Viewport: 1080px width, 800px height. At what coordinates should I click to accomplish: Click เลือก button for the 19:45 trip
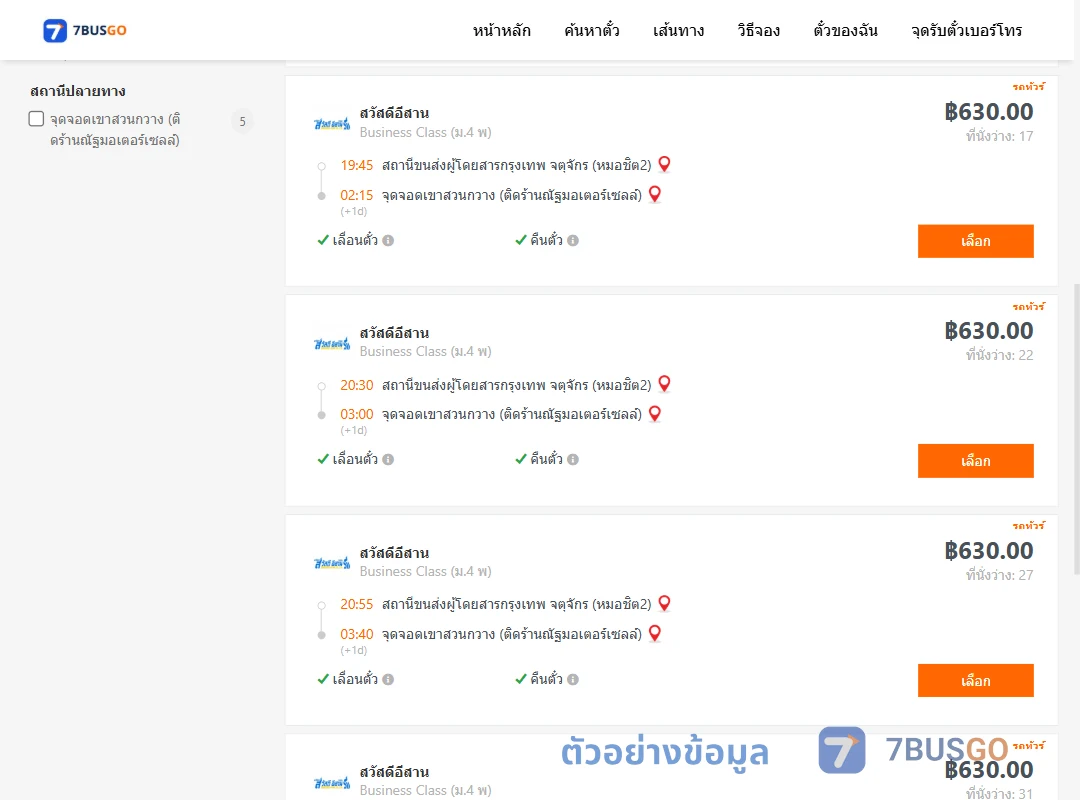click(x=975, y=241)
